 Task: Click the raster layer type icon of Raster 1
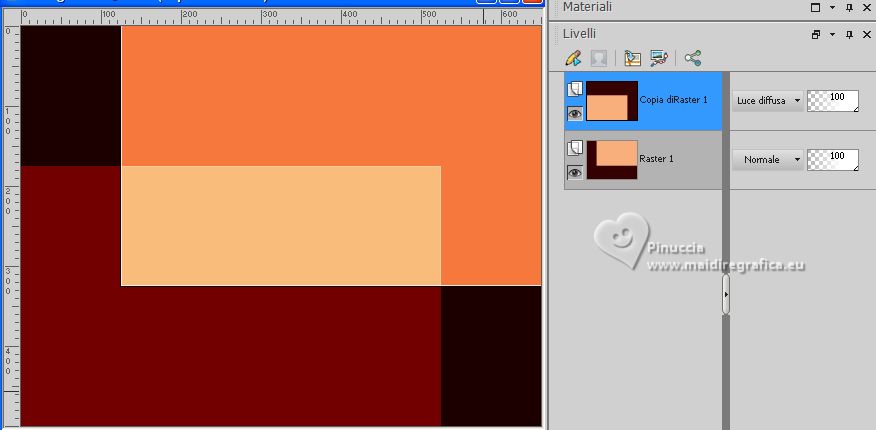tap(575, 148)
